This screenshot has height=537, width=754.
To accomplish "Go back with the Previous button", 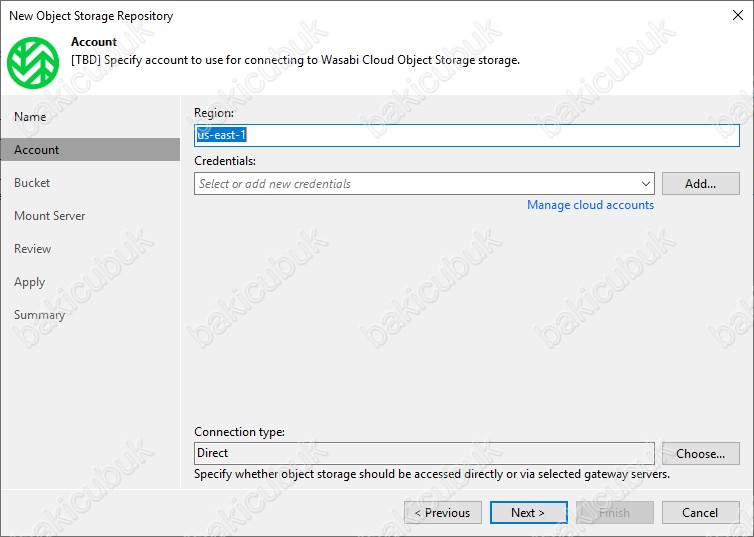I will (x=443, y=512).
